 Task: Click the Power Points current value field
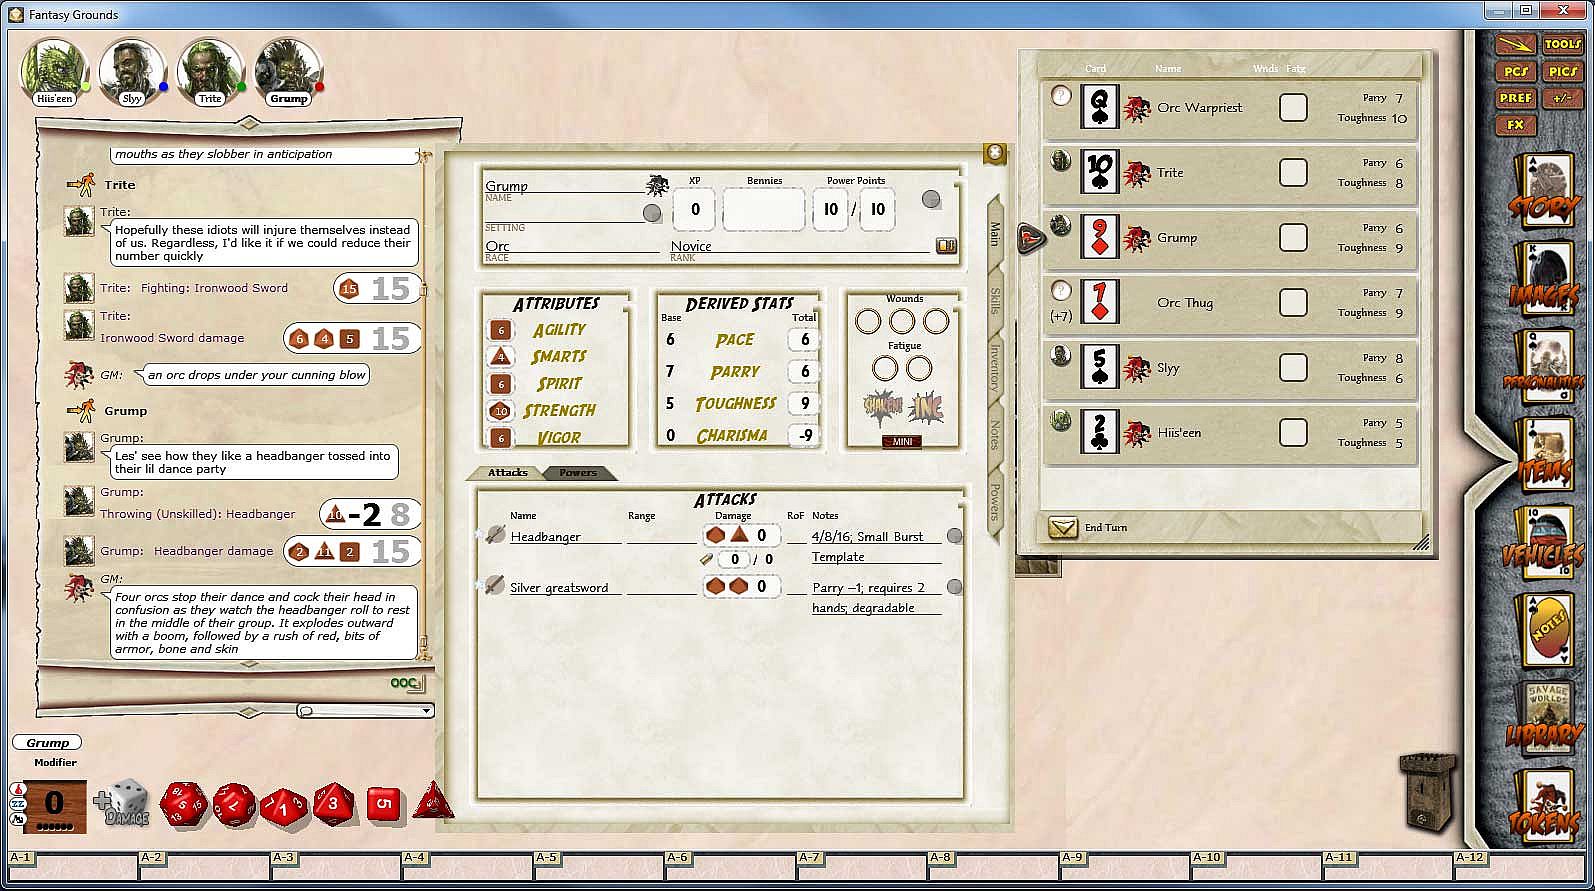[x=830, y=210]
